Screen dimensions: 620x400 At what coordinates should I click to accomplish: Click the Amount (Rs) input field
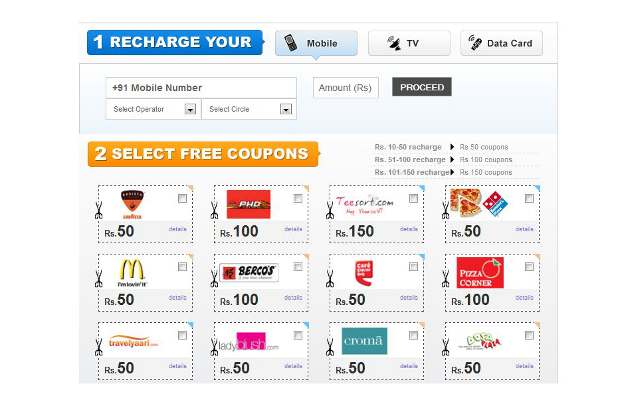[x=346, y=88]
